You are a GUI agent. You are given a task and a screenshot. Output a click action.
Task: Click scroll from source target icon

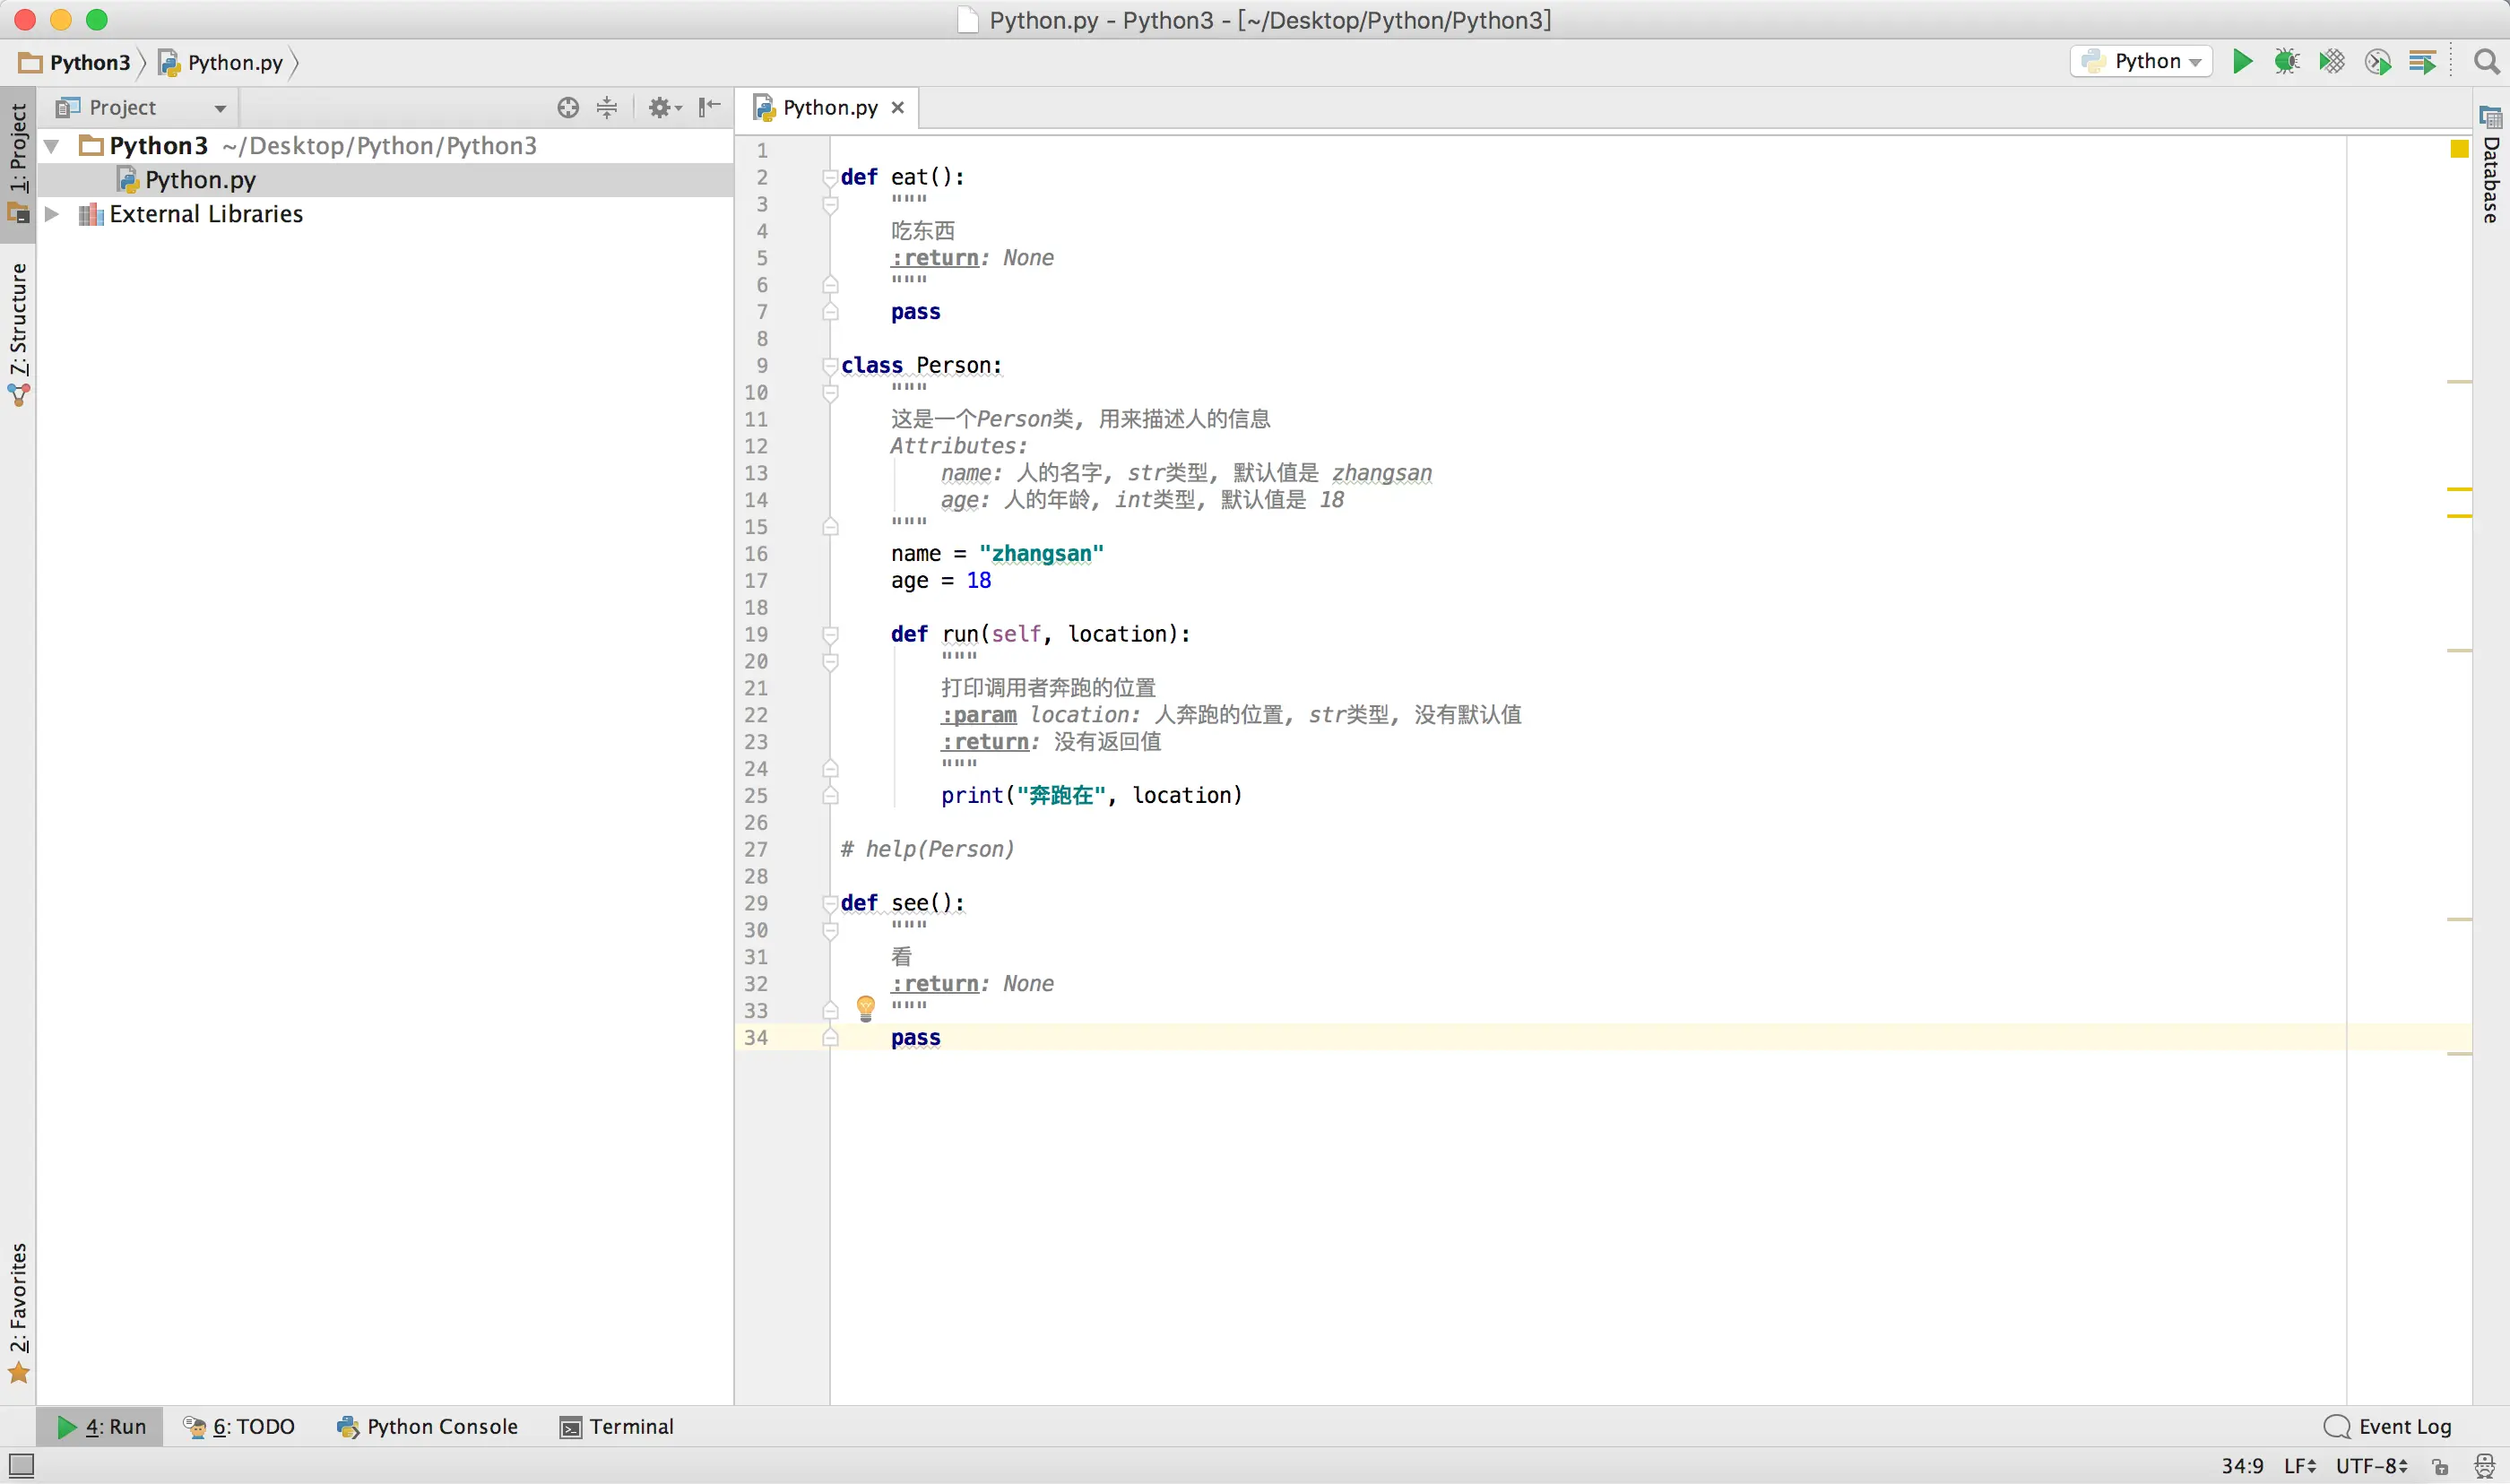tap(568, 108)
